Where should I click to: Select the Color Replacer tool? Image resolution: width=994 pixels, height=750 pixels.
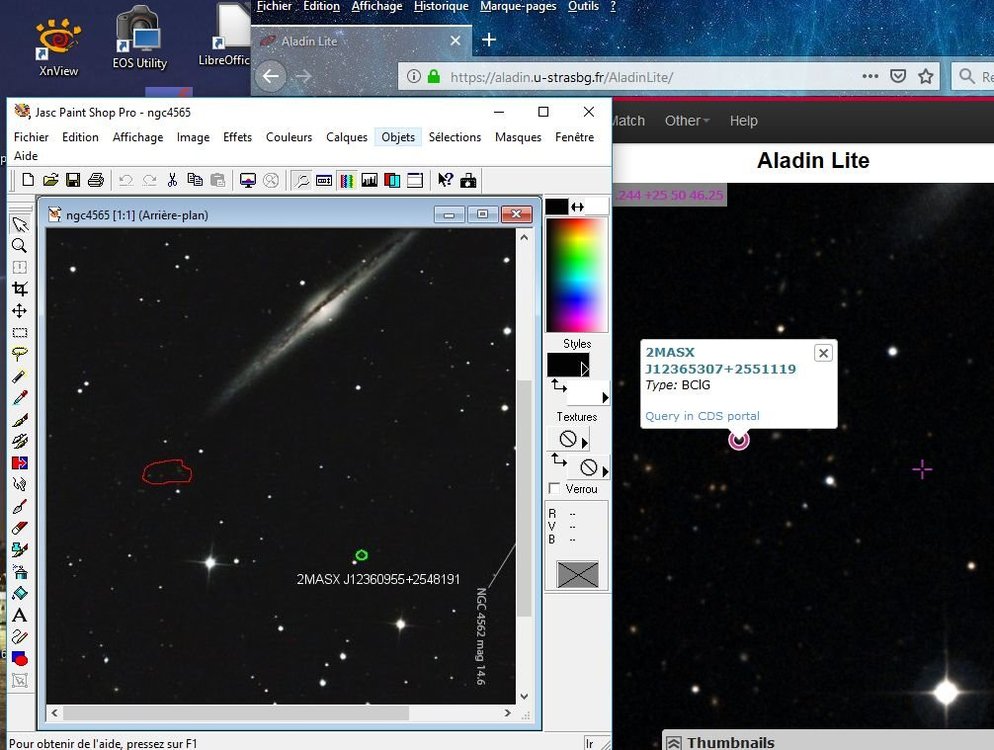tap(20, 463)
